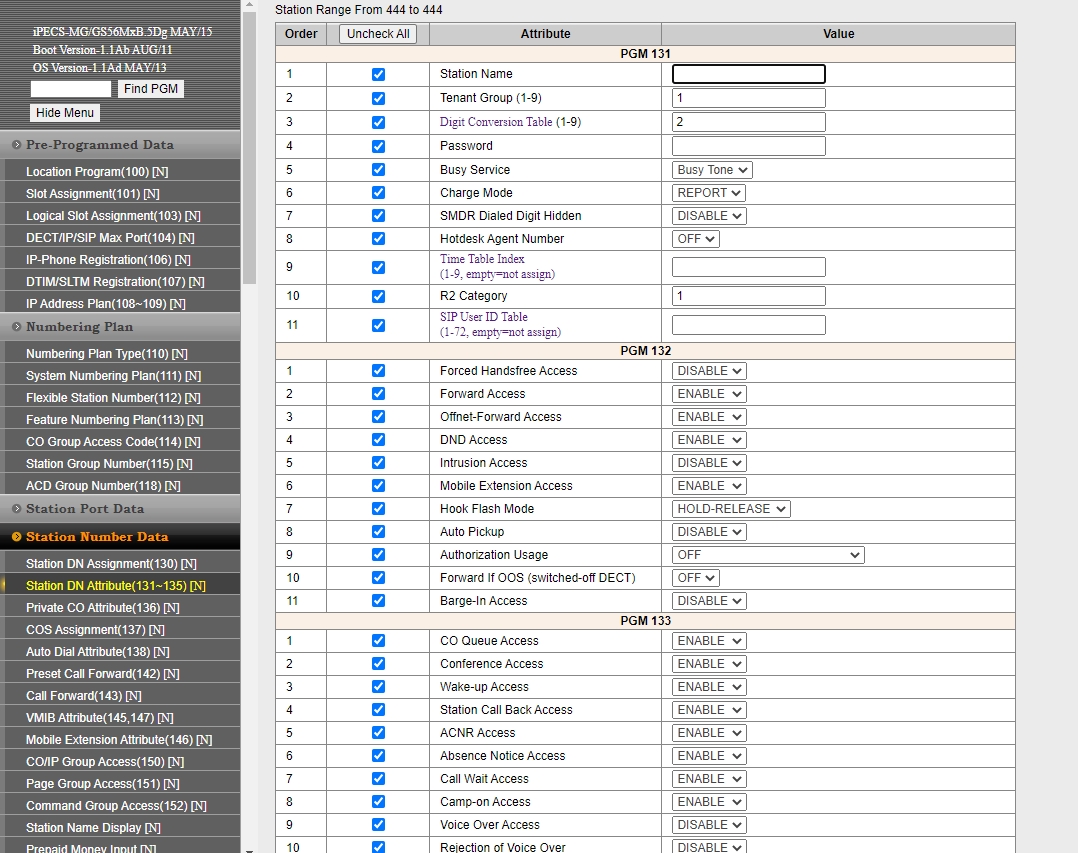Open Station DN Assignment(130) page
1078x853 pixels.
click(x=111, y=564)
